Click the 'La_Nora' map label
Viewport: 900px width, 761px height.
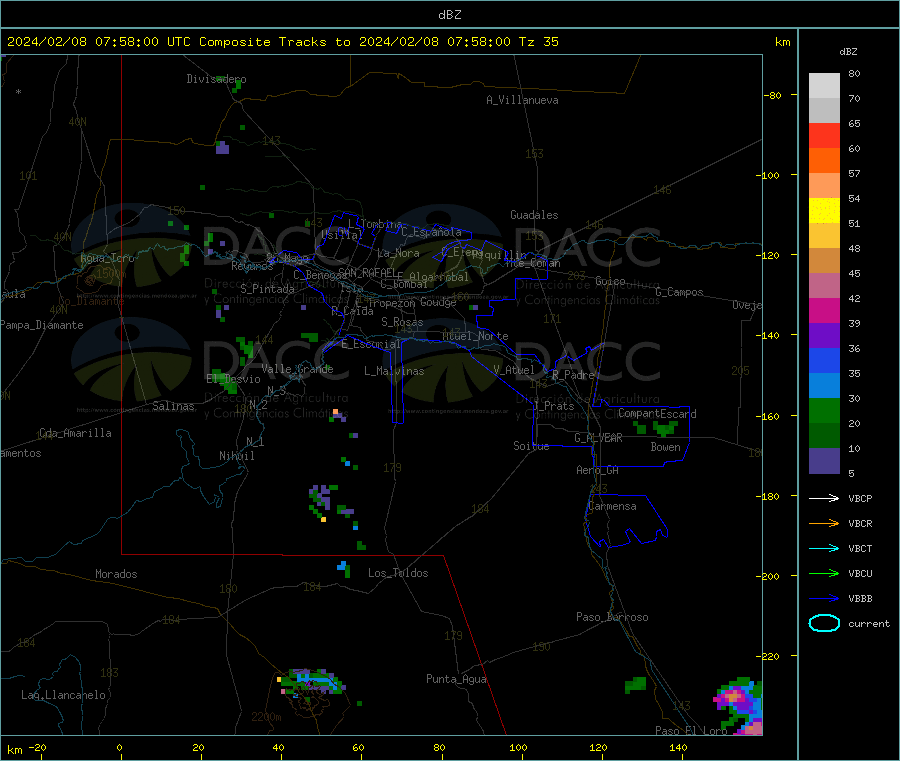[398, 254]
